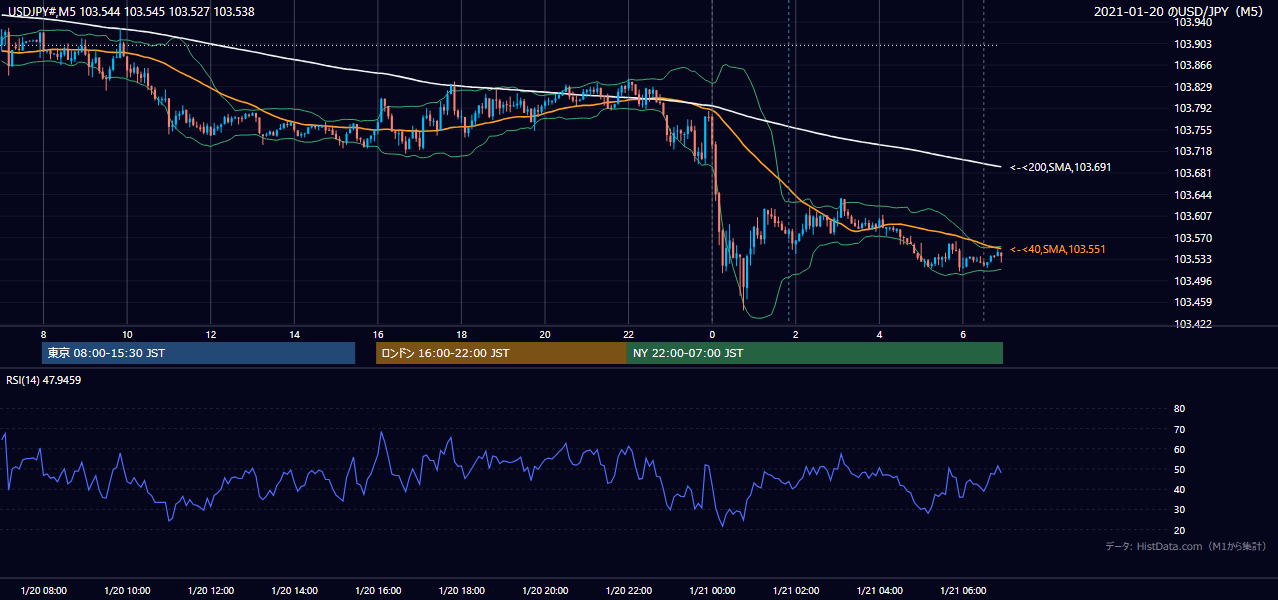Screen dimensions: 1278x600
Task: Click the 40 SMA label 103.551
Action: pyautogui.click(x=1058, y=249)
